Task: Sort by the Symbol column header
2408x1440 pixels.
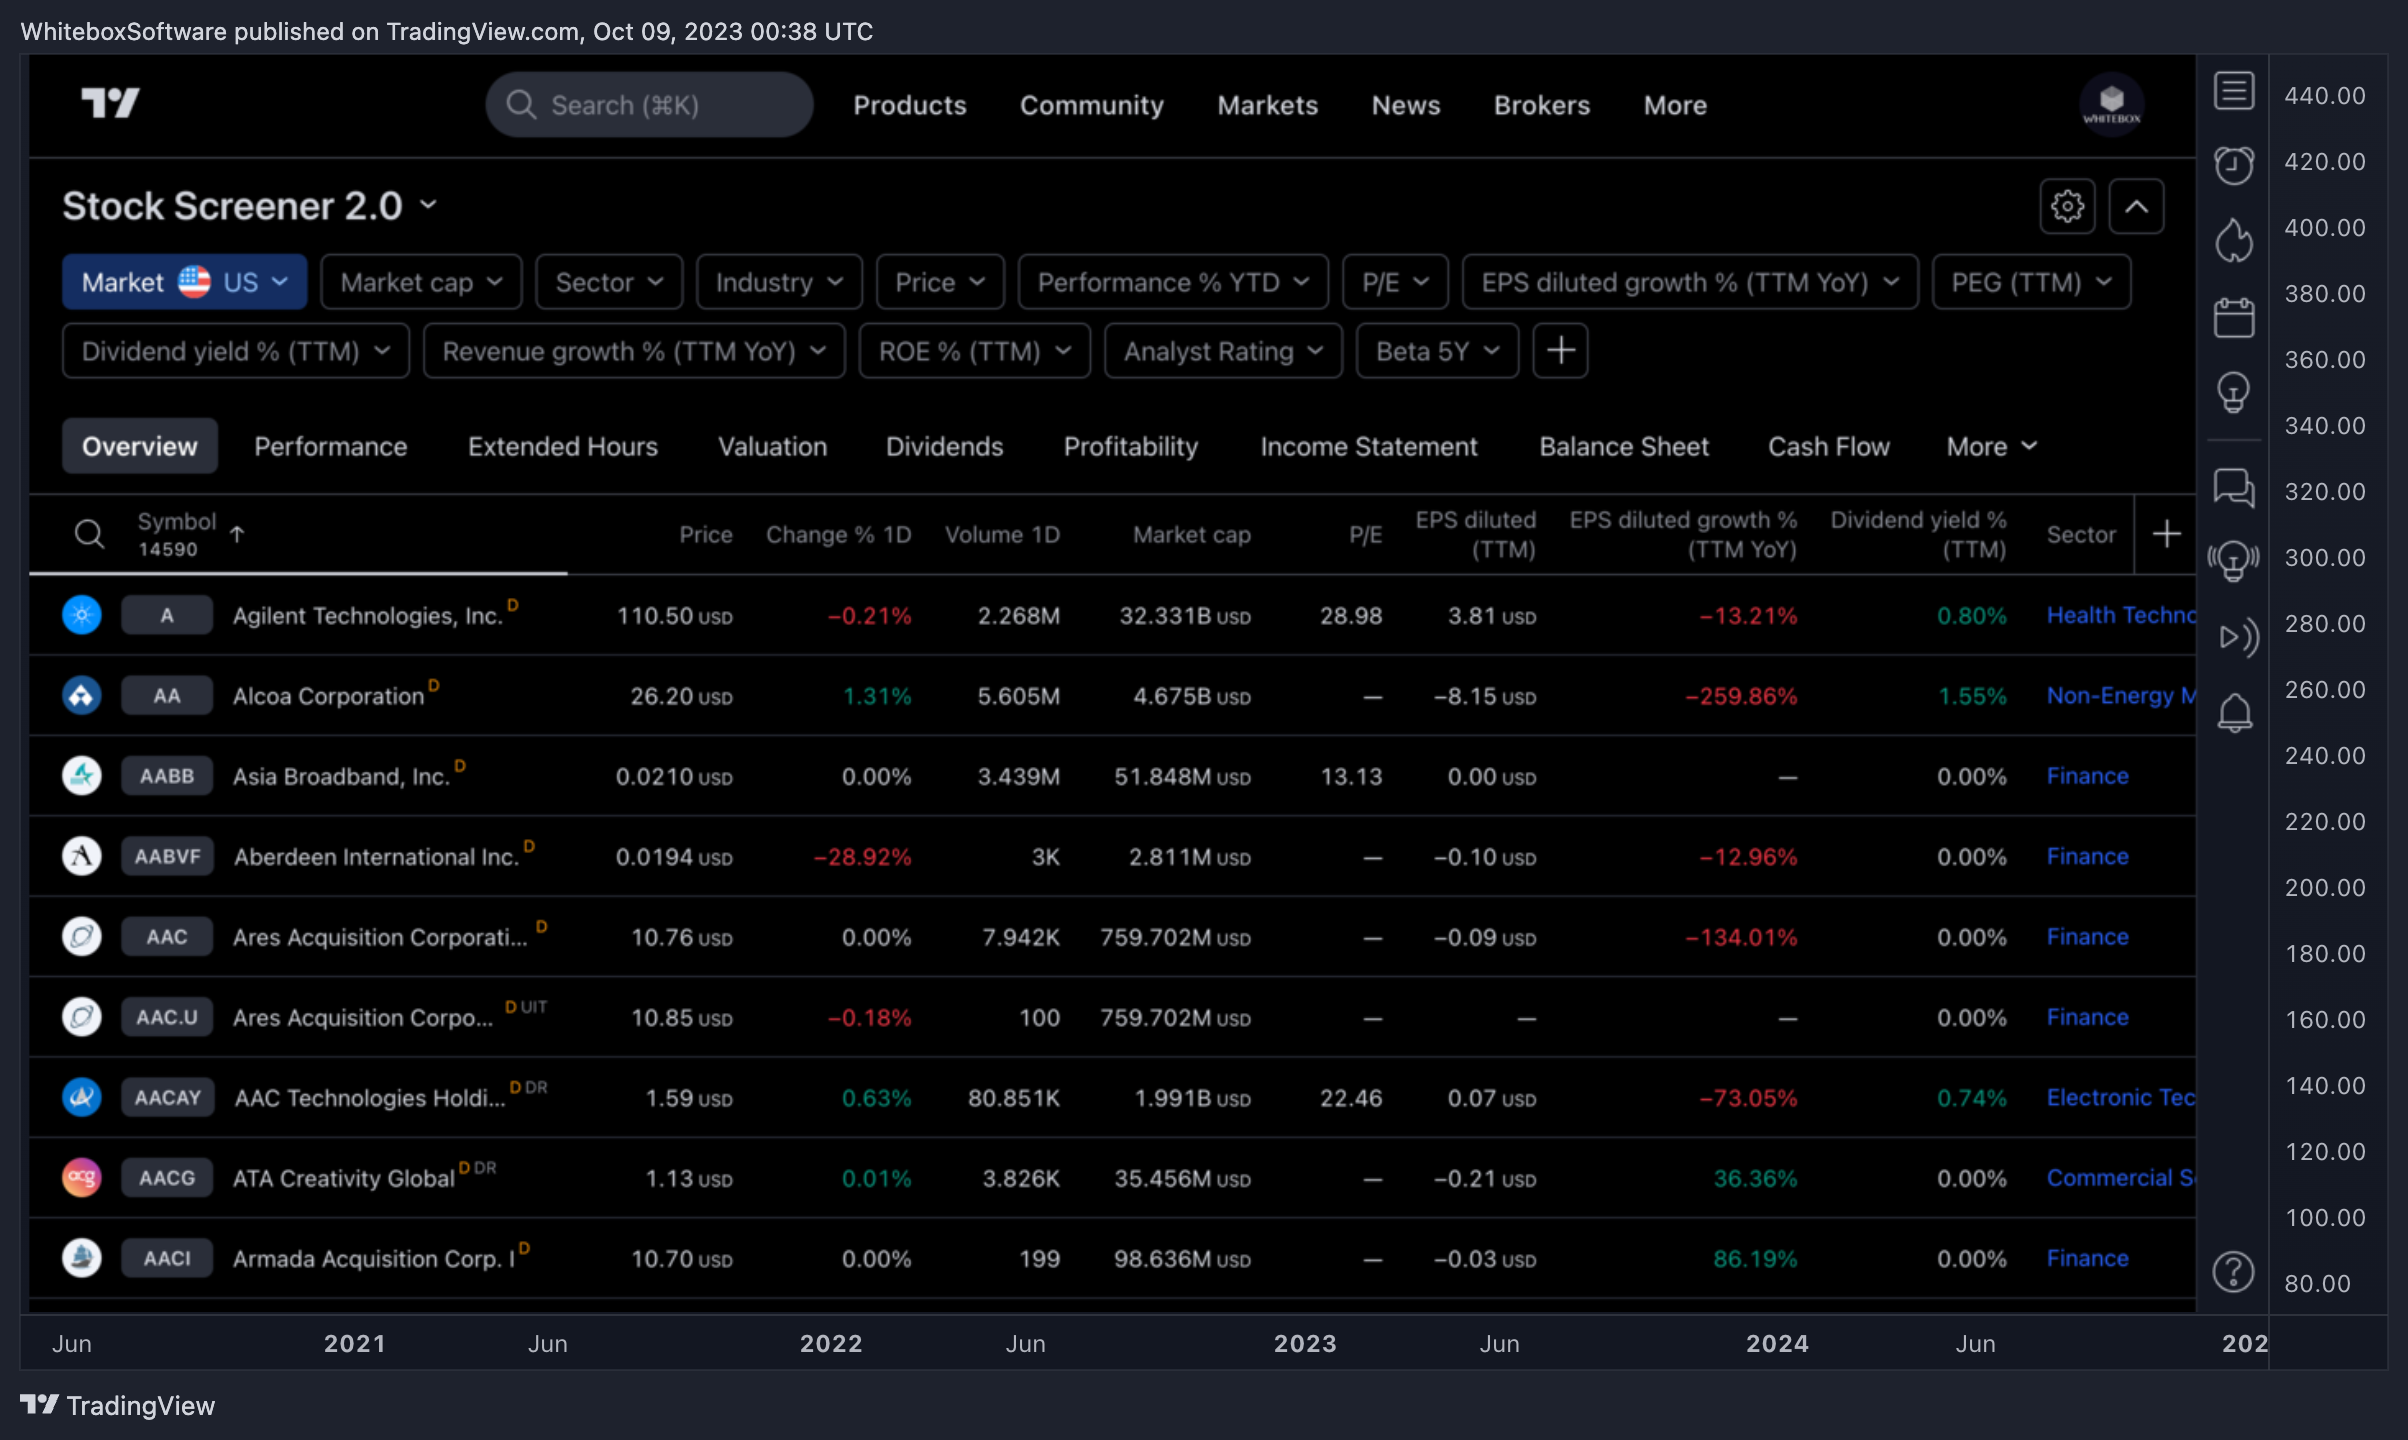Action: click(176, 521)
